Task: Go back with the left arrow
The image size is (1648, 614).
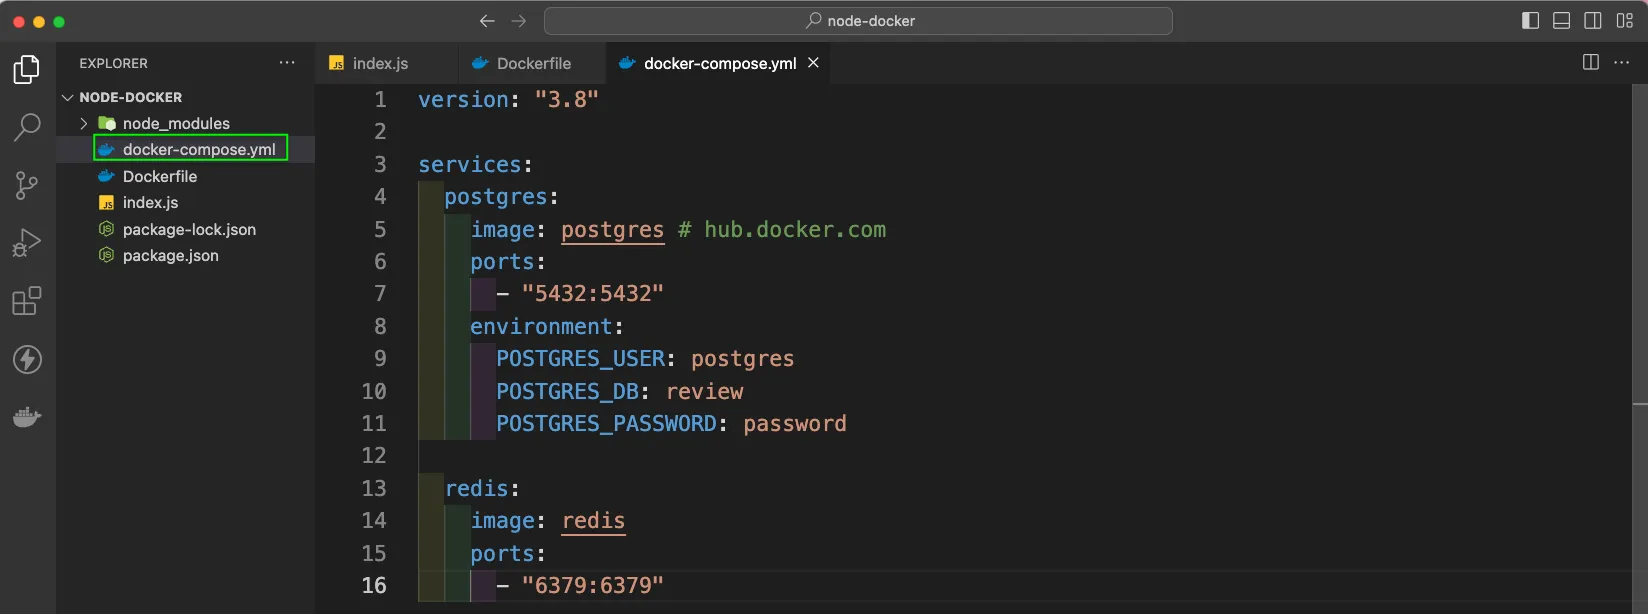Action: click(x=487, y=21)
